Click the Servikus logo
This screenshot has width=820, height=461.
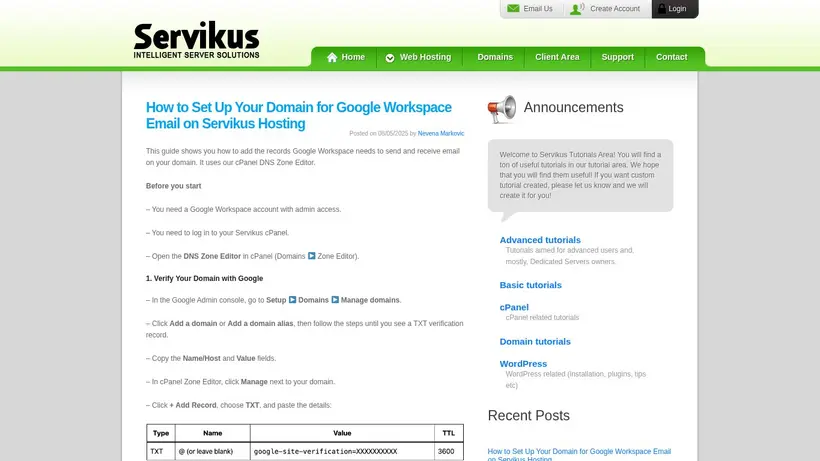pos(196,40)
